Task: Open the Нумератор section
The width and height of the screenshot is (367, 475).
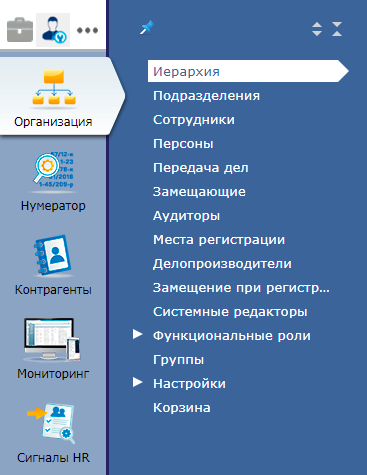Action: point(53,182)
